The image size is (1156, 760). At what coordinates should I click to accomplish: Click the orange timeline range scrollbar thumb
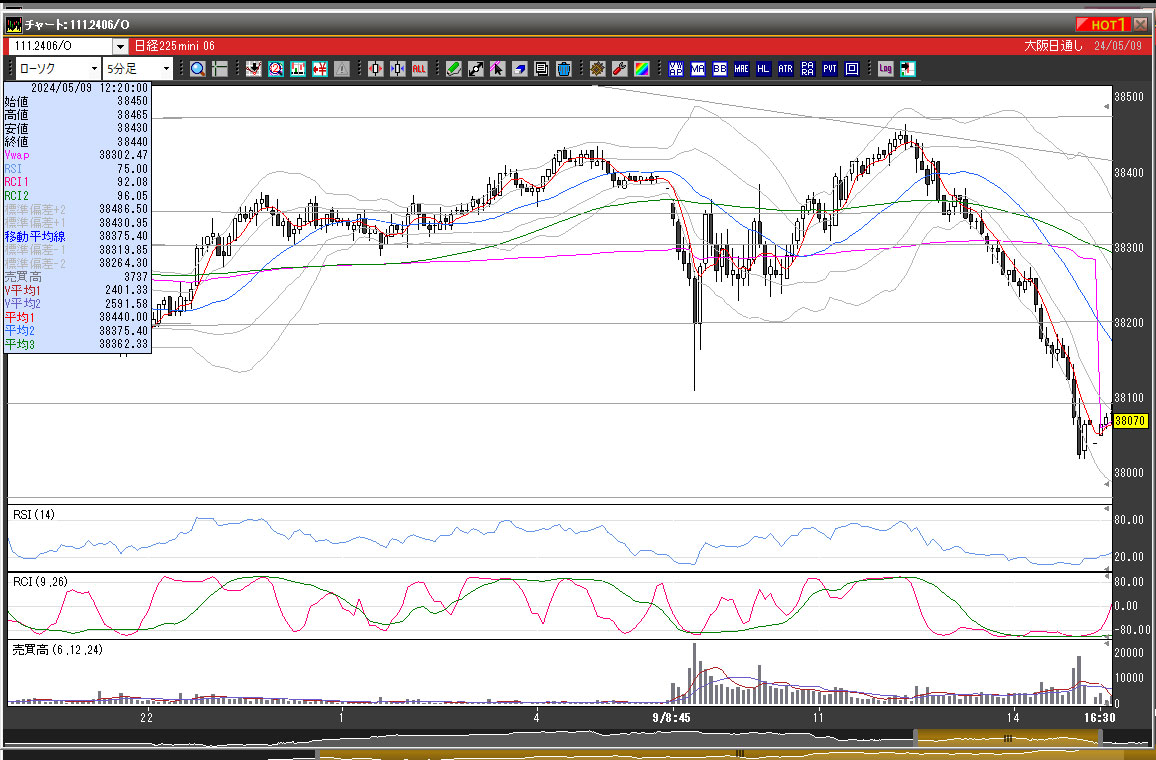(1008, 738)
